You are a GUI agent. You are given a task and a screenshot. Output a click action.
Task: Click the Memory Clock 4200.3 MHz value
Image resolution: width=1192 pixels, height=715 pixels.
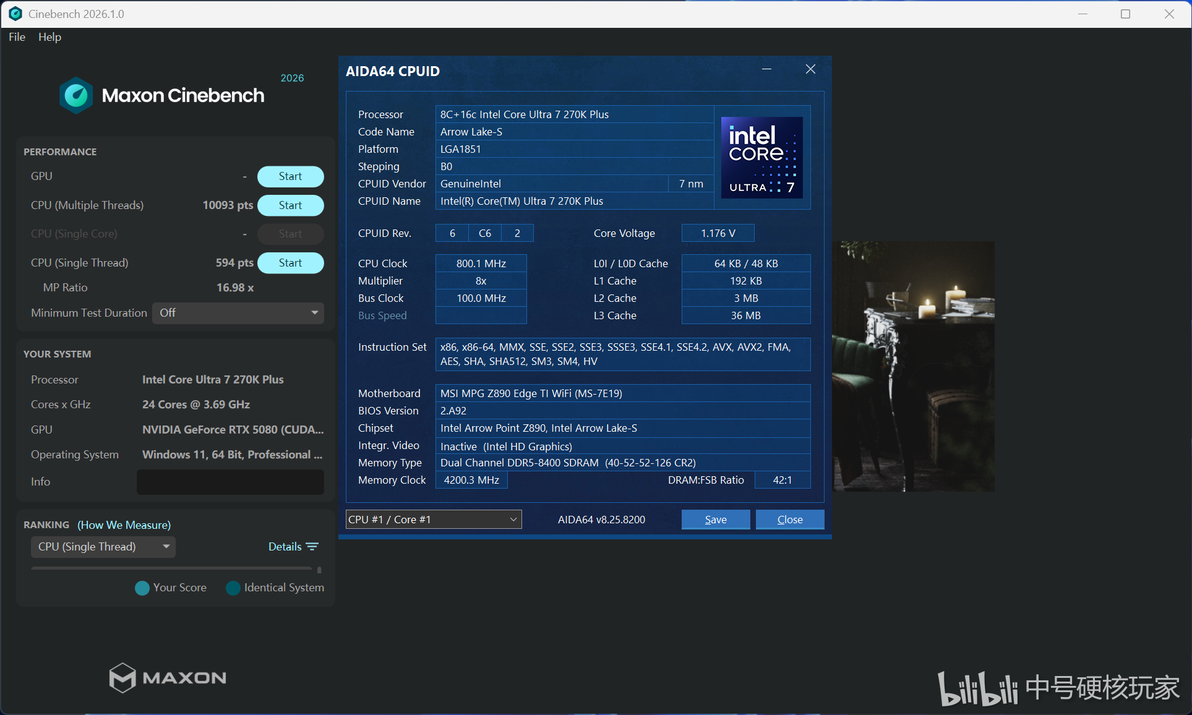pos(471,480)
